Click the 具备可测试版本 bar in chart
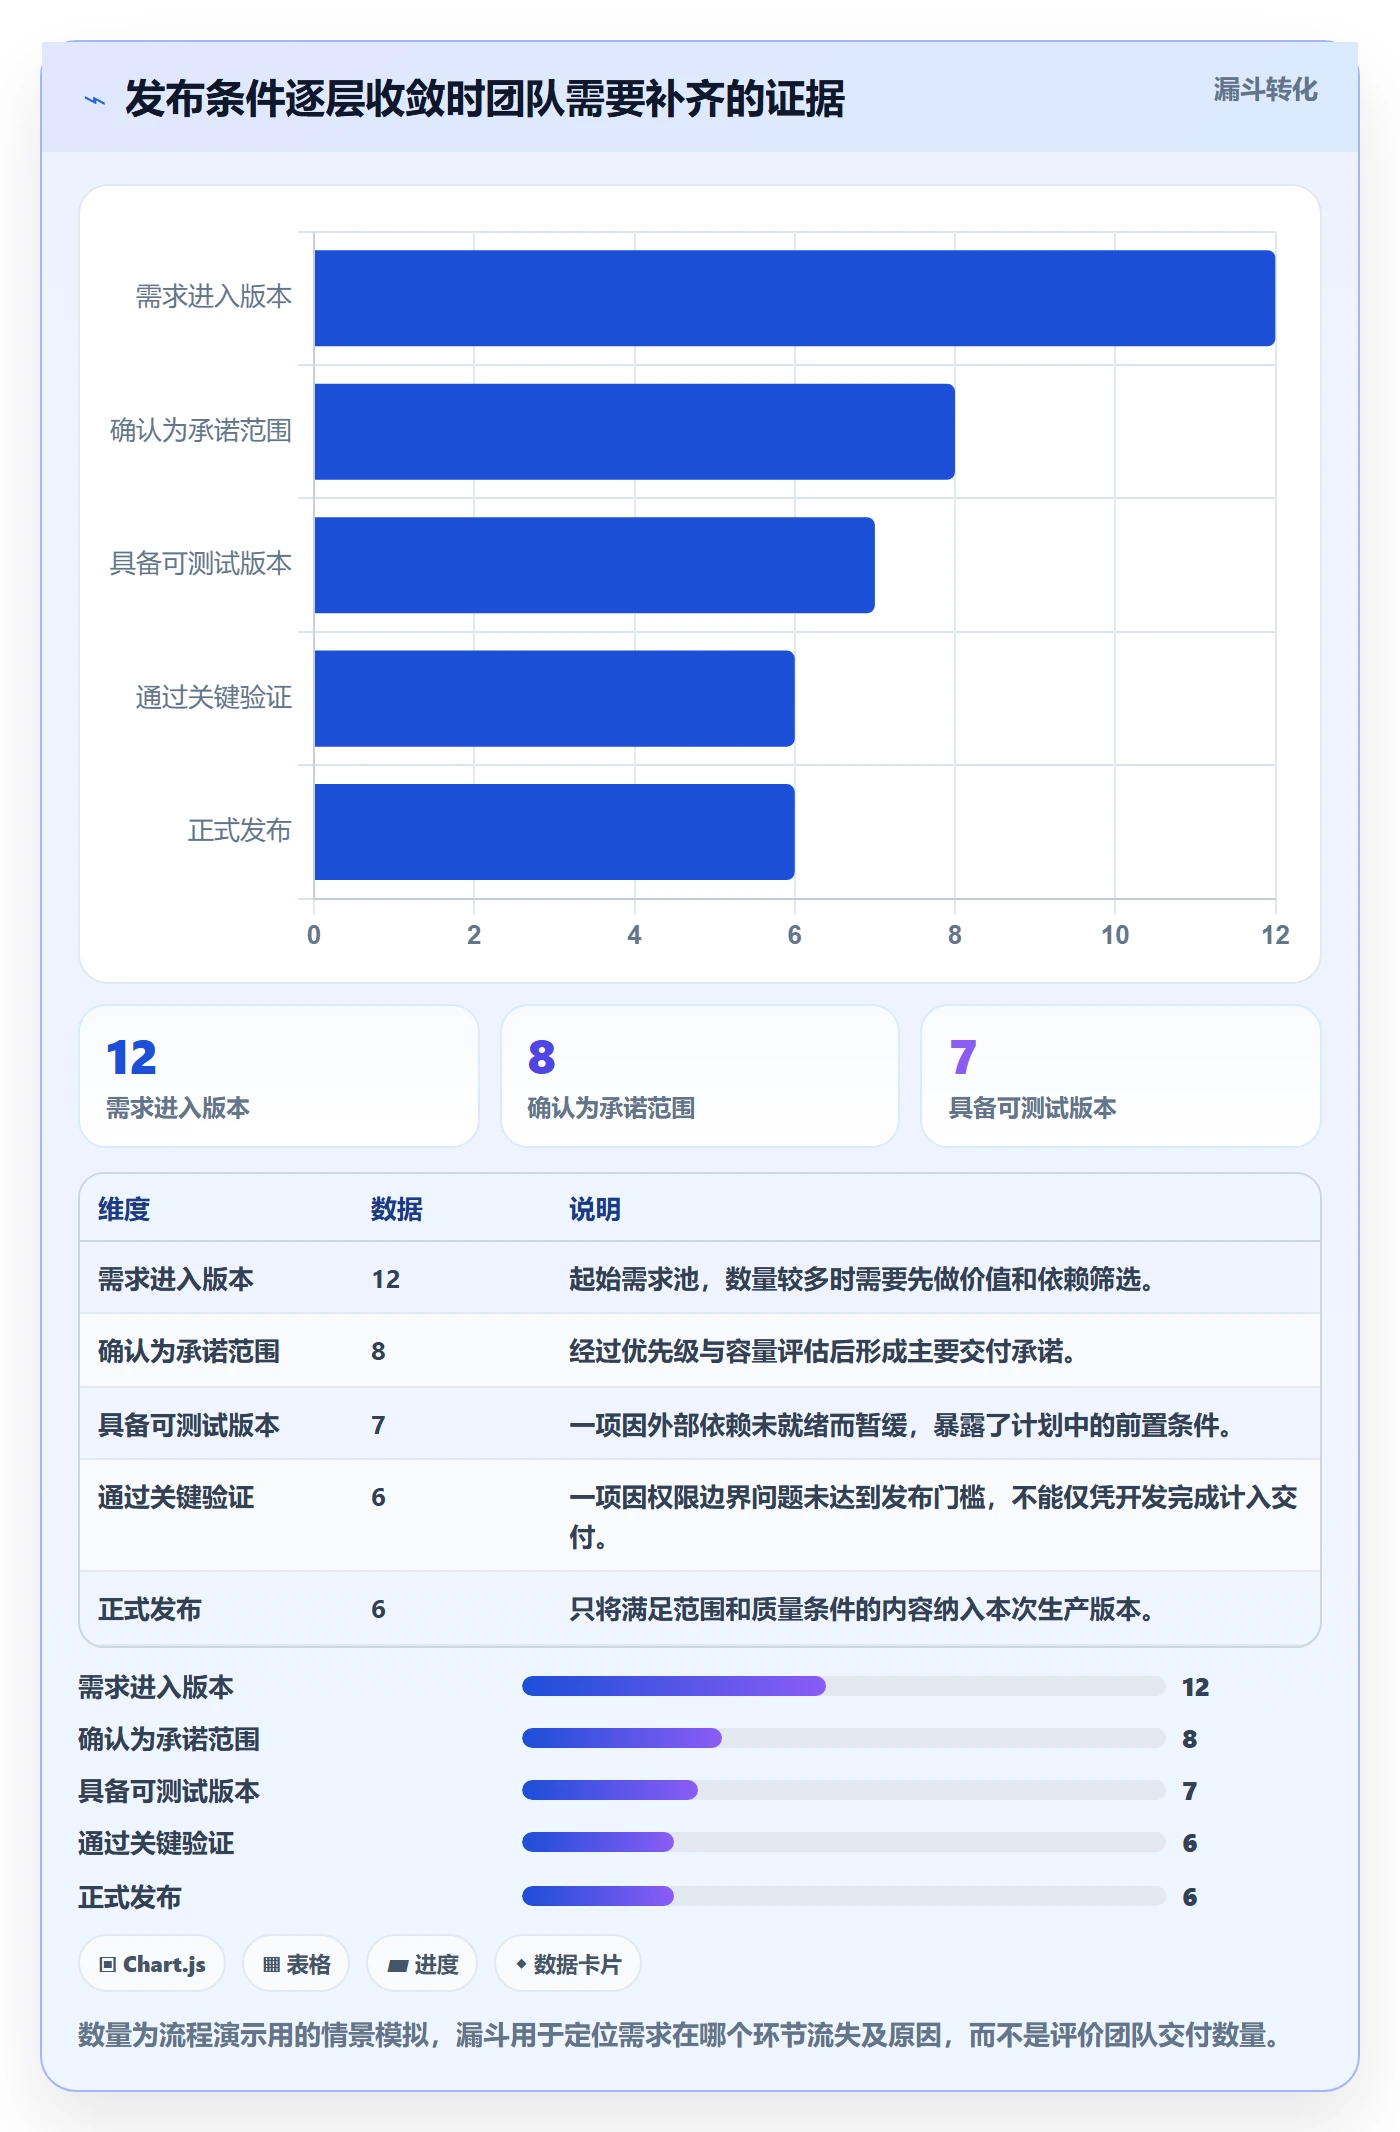The image size is (1400, 2132). pyautogui.click(x=594, y=565)
